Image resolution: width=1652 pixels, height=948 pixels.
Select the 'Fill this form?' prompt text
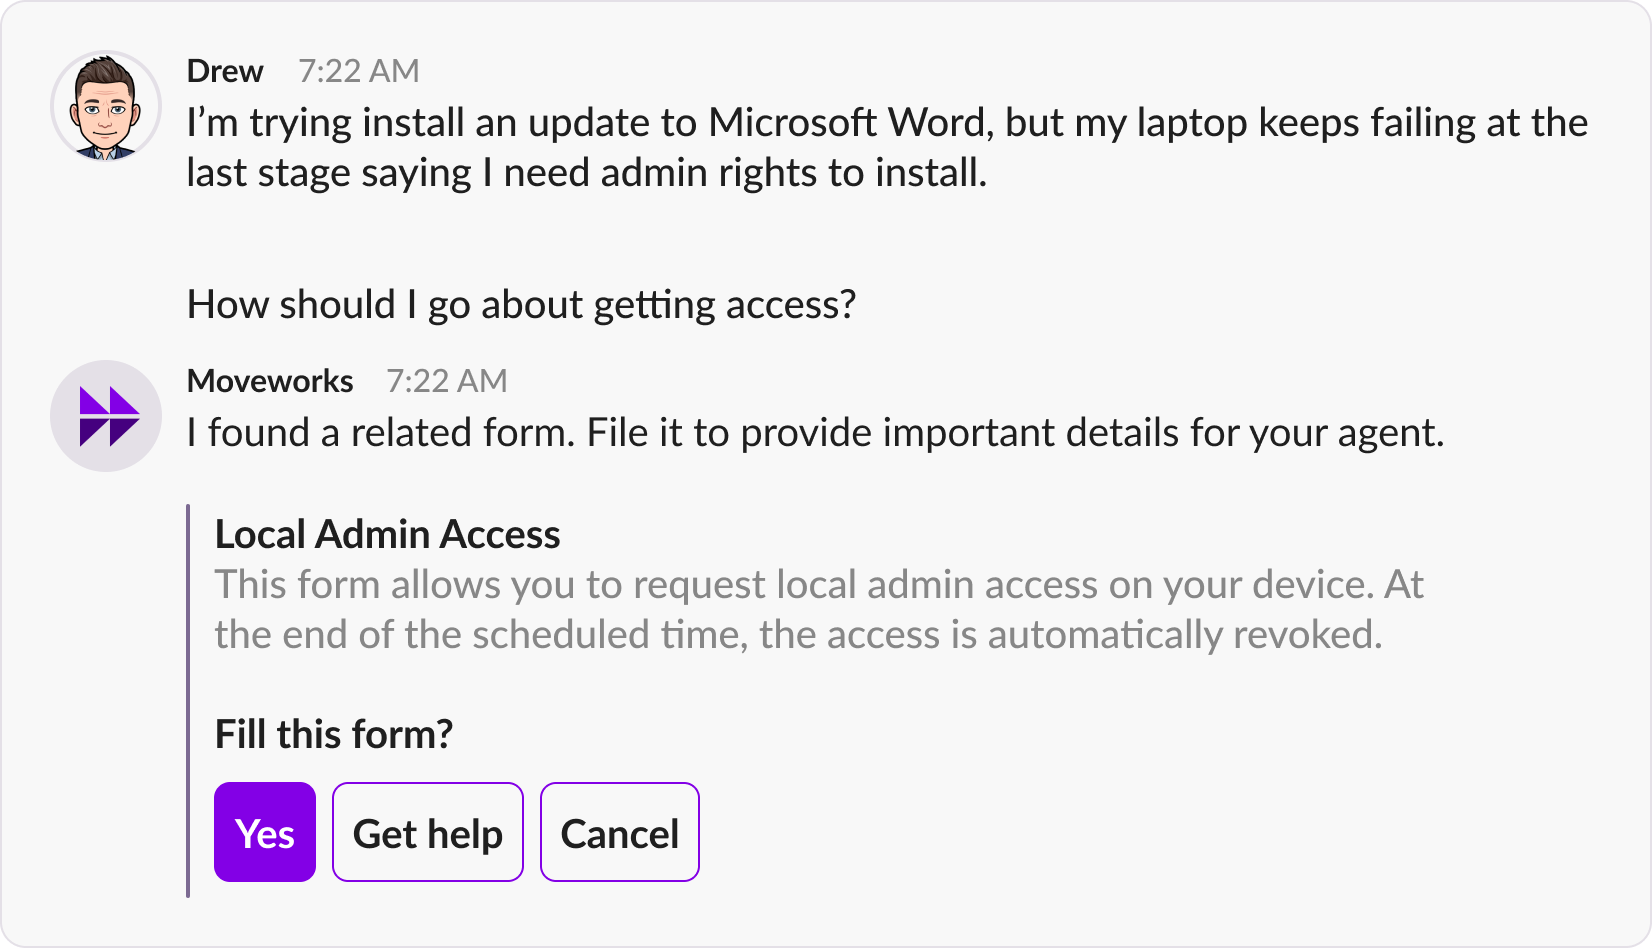(334, 734)
